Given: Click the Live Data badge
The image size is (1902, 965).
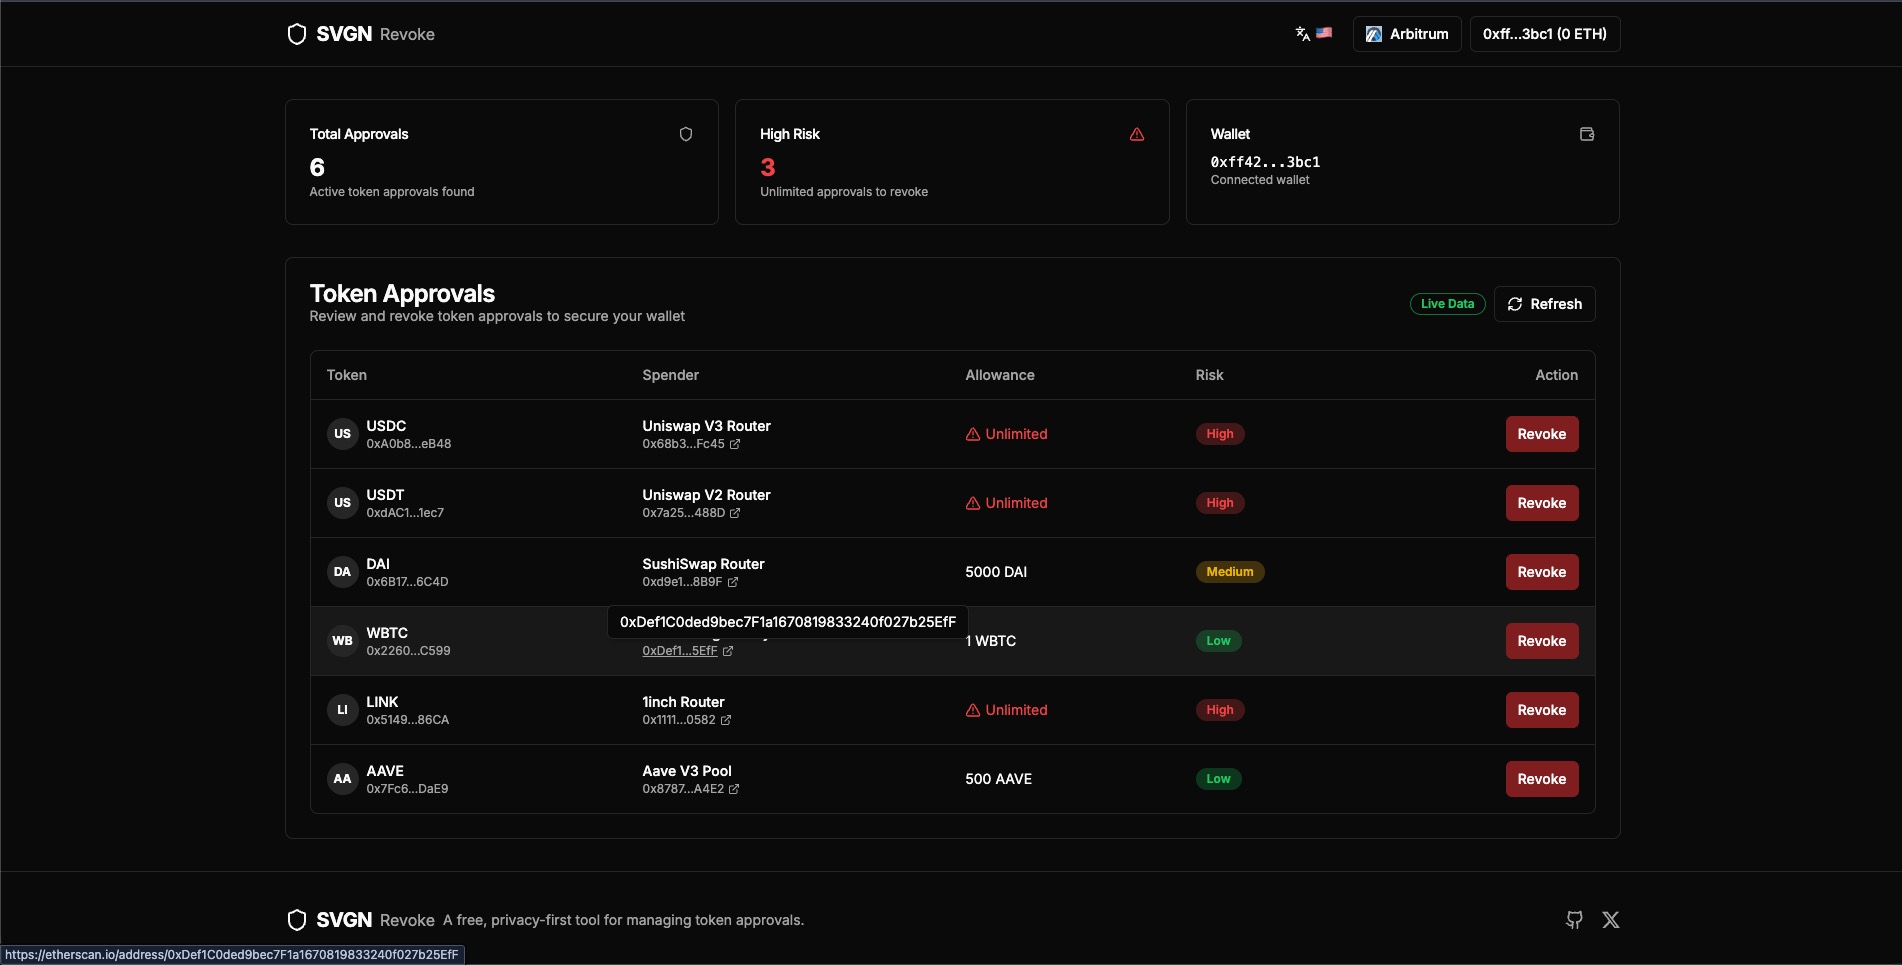Looking at the screenshot, I should point(1446,303).
